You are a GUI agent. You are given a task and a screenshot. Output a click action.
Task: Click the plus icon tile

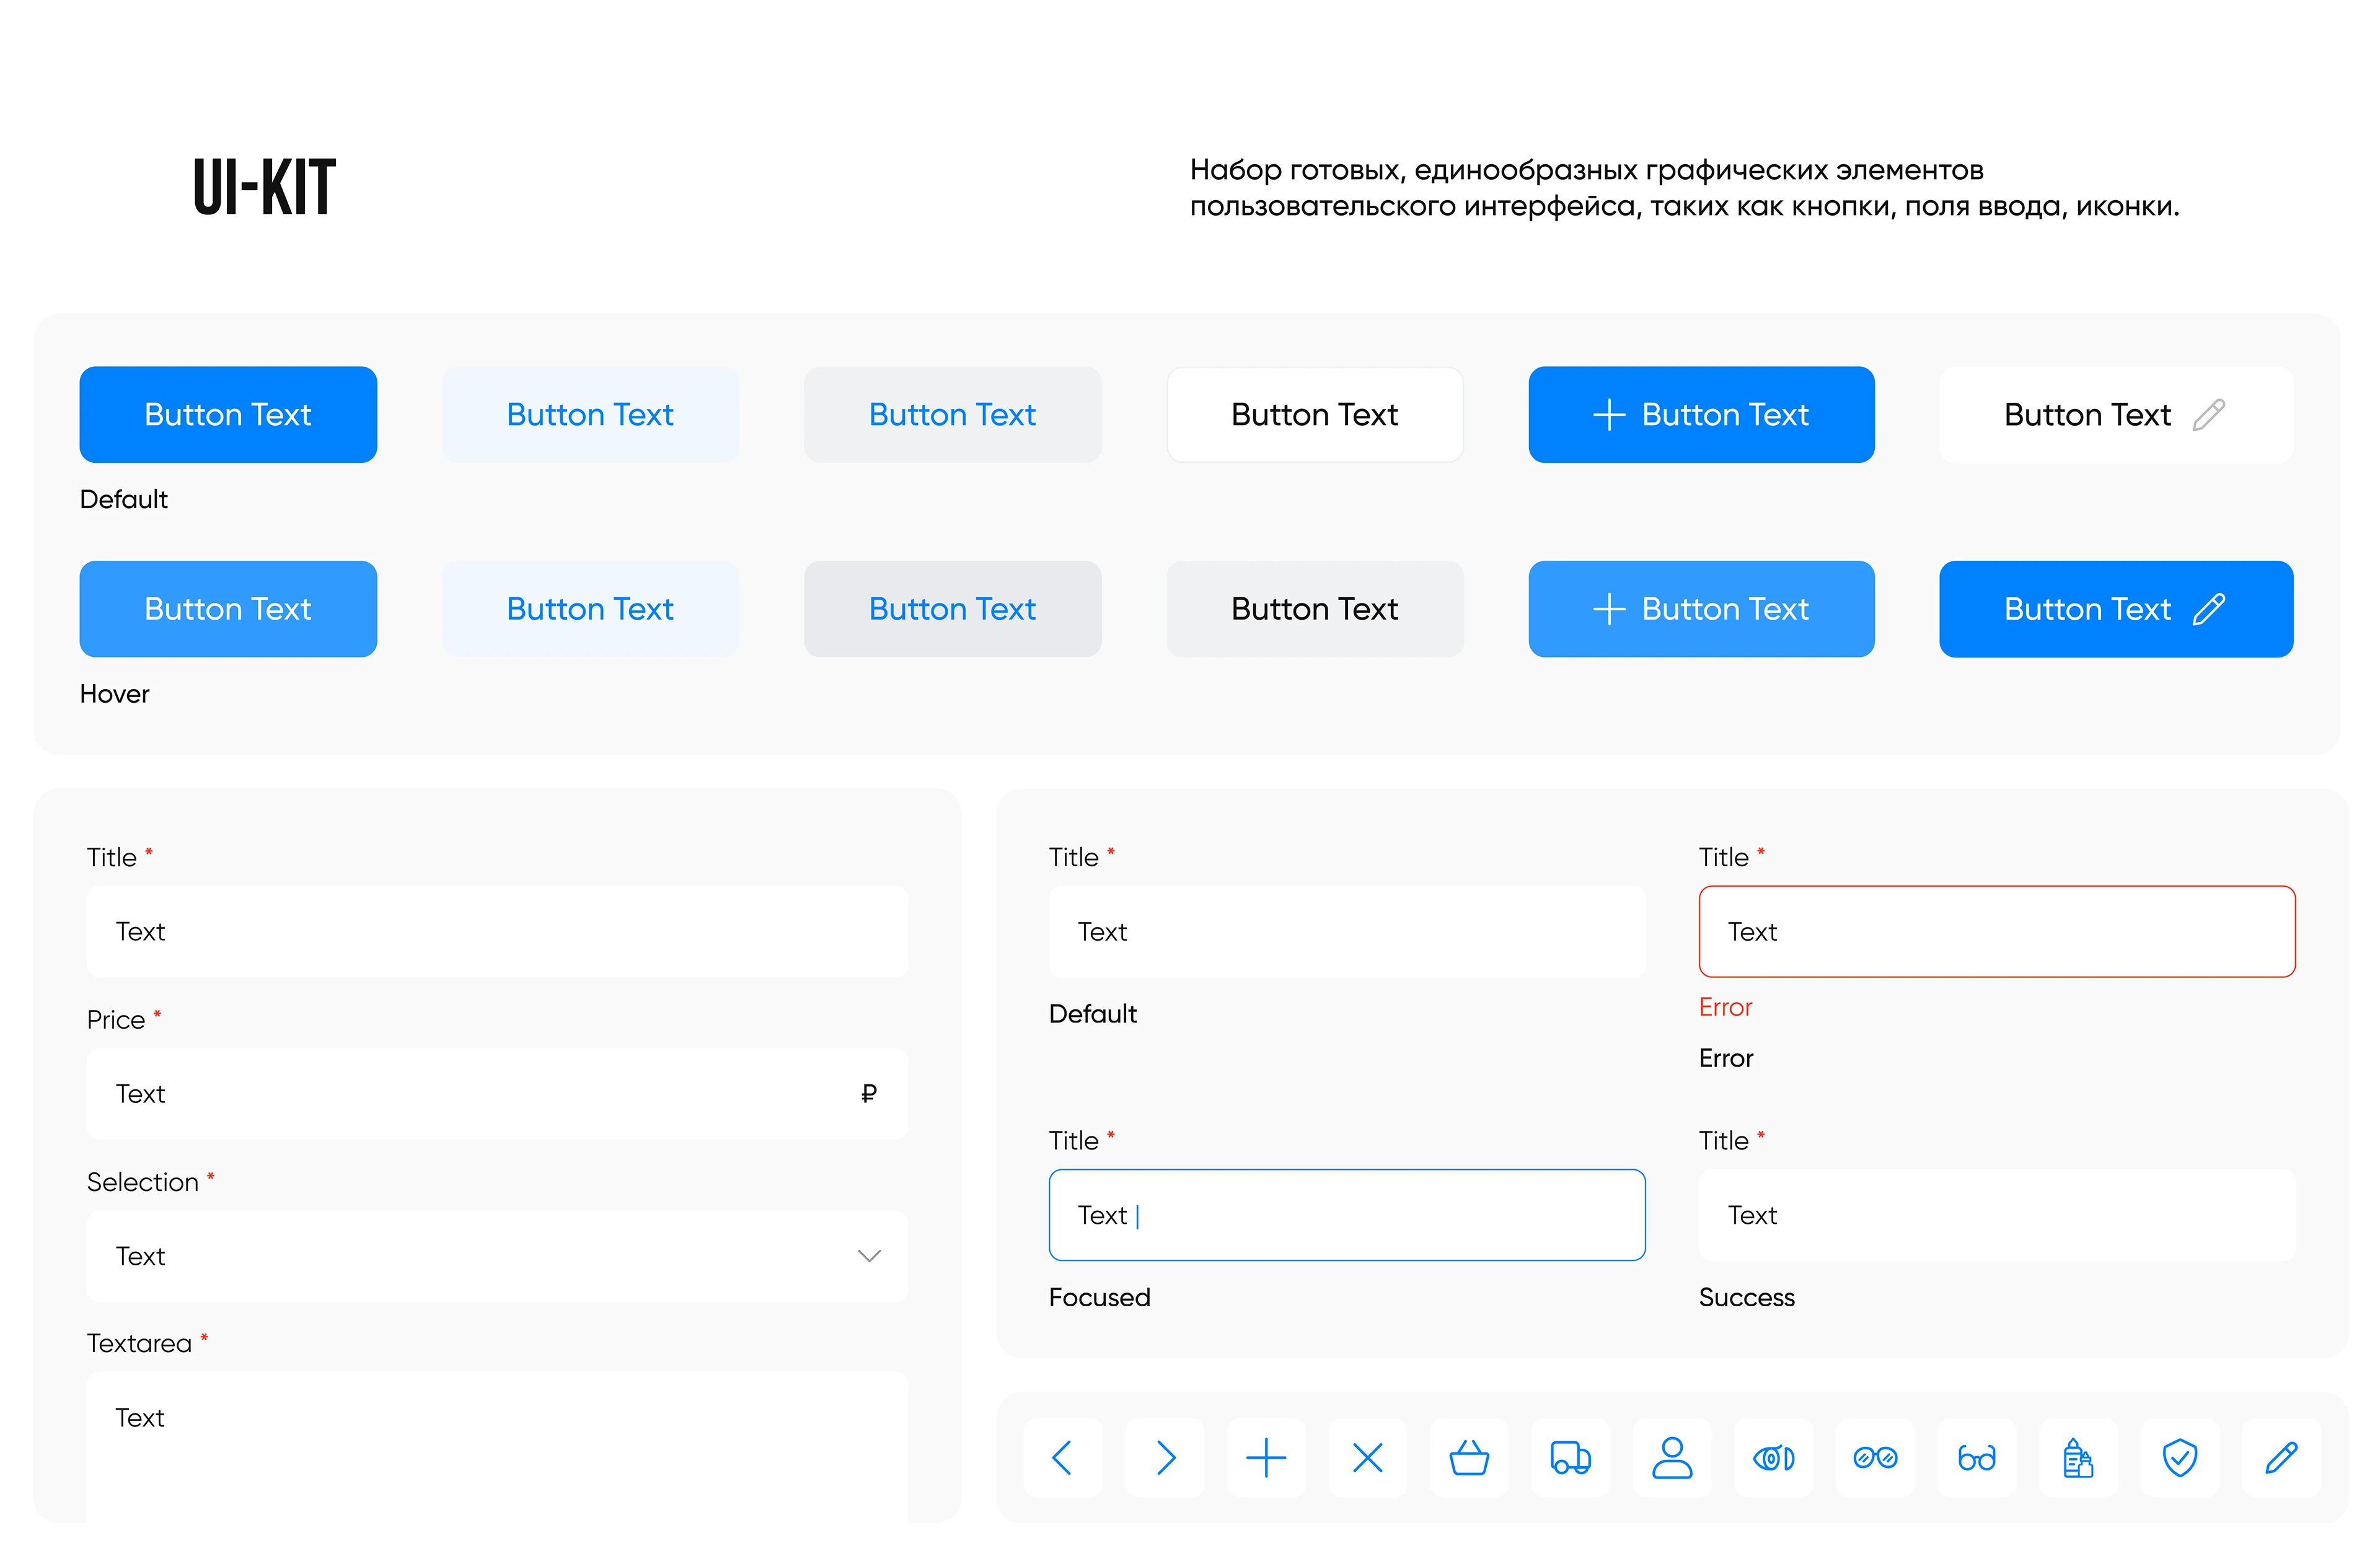coord(1266,1458)
